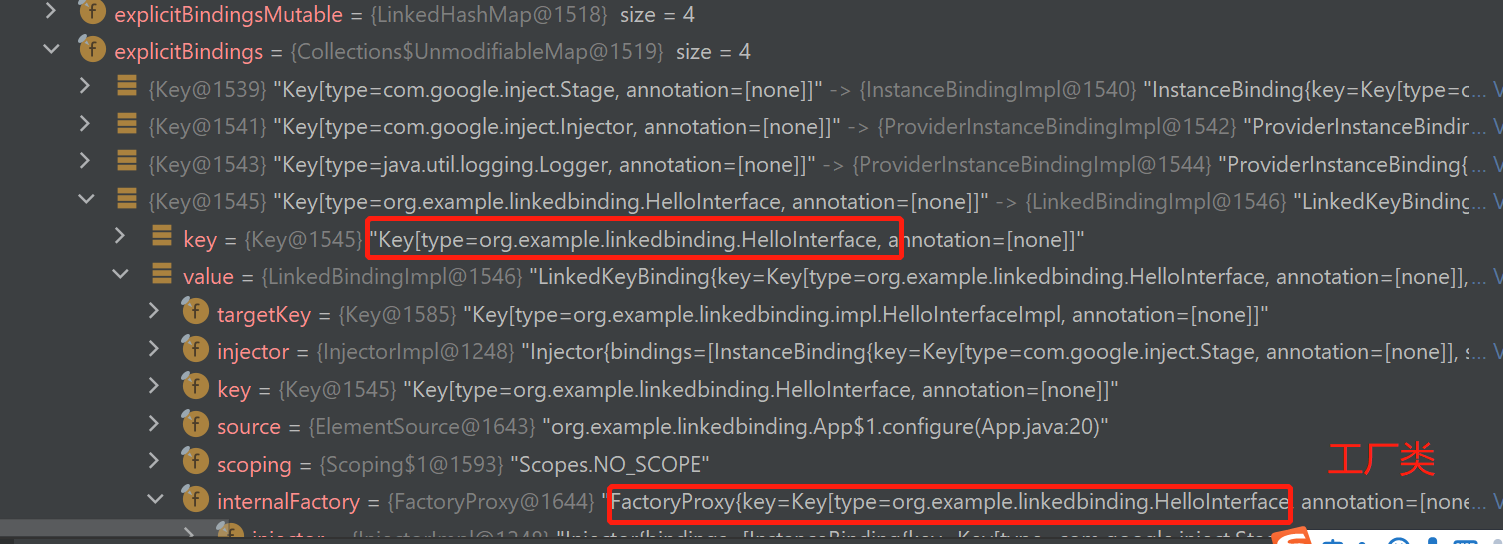Click the field icon beside internalFactory
Screen dimensions: 1503x544
tap(195, 499)
